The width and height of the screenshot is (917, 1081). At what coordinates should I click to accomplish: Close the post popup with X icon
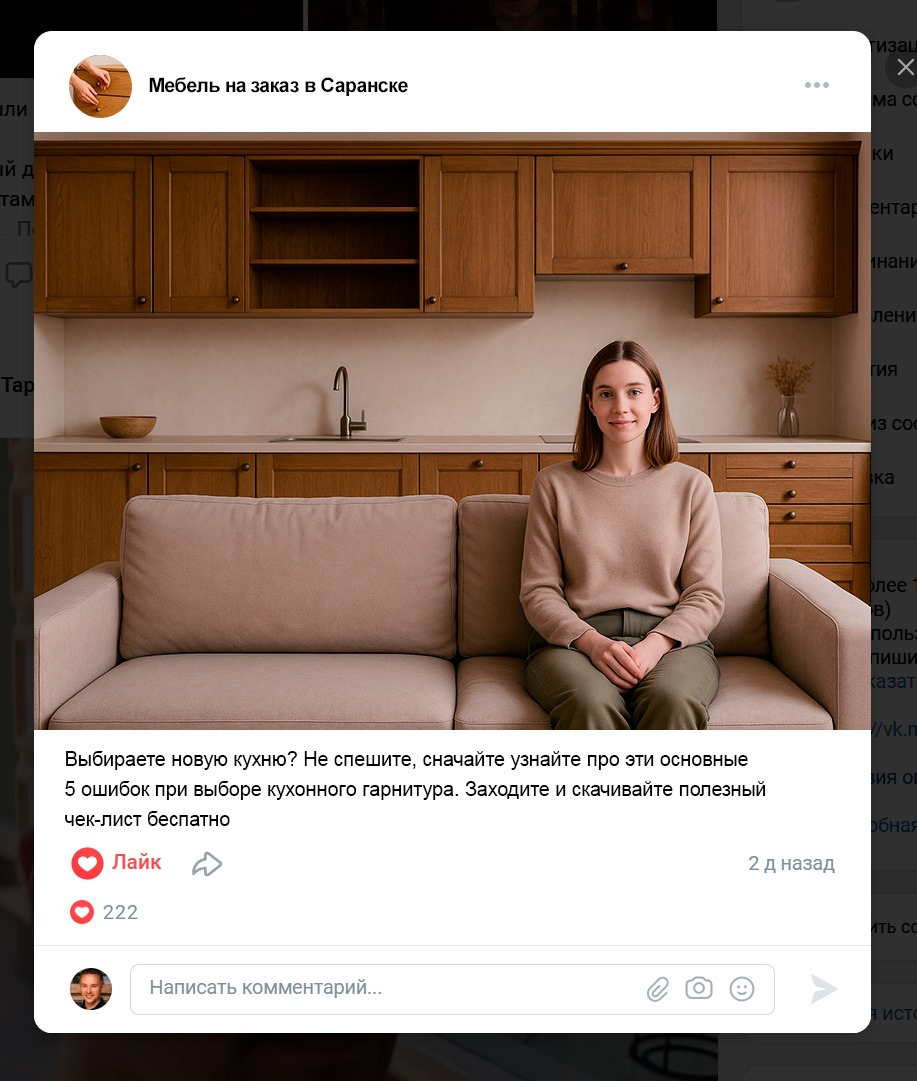(905, 68)
